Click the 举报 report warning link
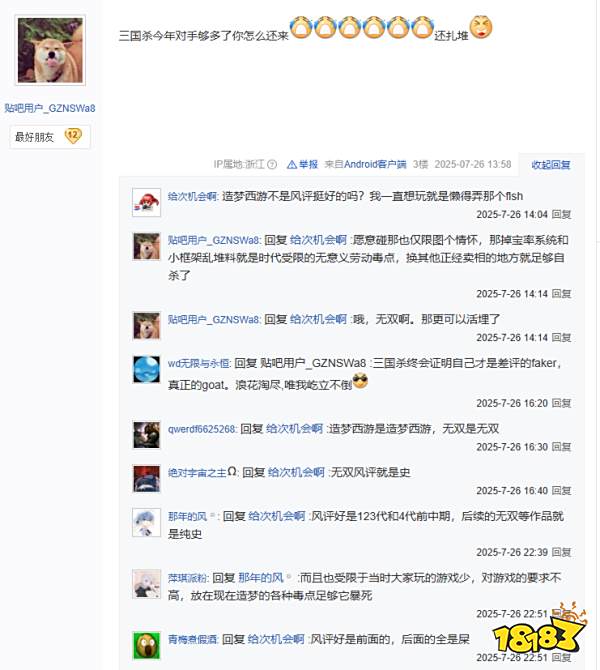 pos(303,165)
